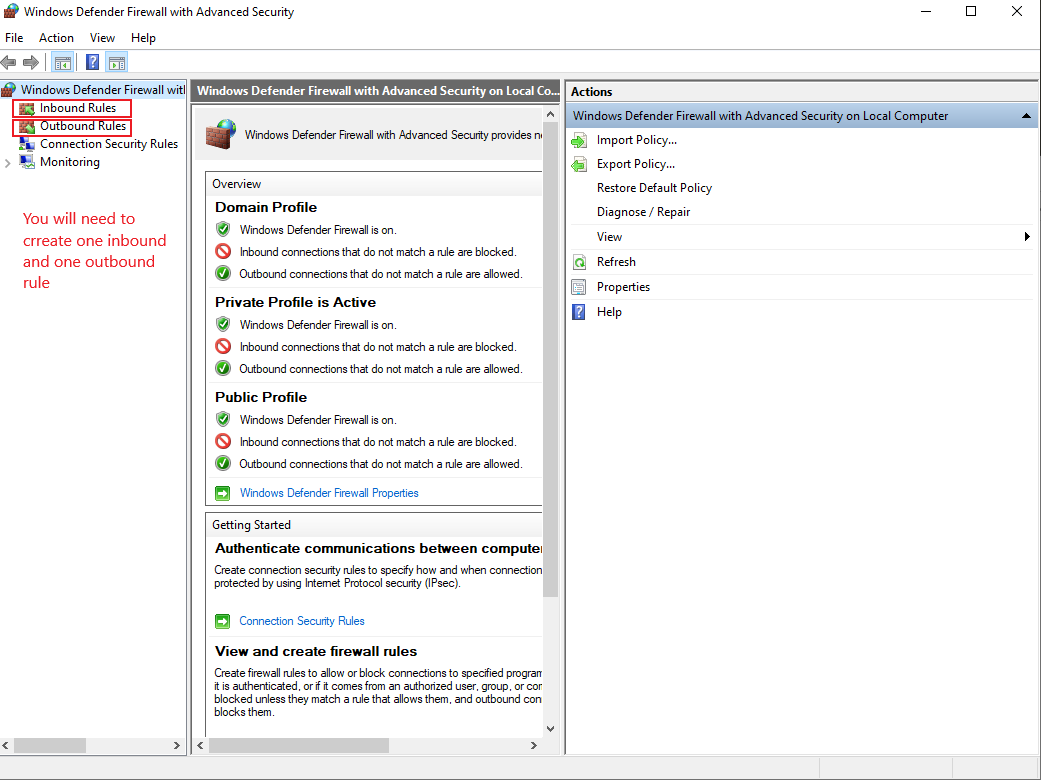1041x780 pixels.
Task: Click the Import Policy green arrow icon
Action: click(579, 140)
